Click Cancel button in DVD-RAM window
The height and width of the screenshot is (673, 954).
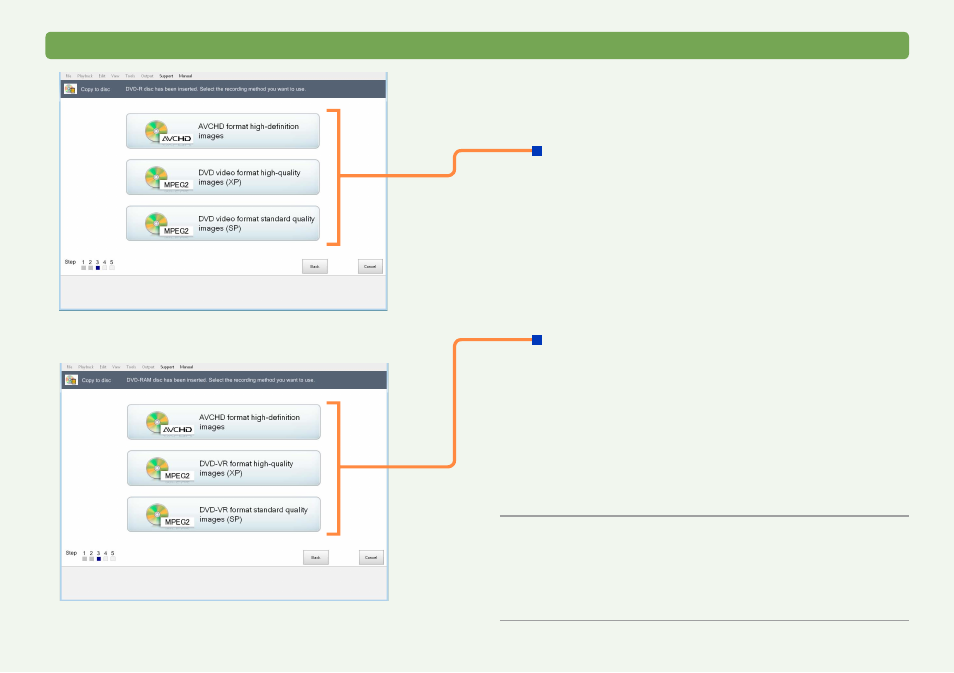click(371, 557)
